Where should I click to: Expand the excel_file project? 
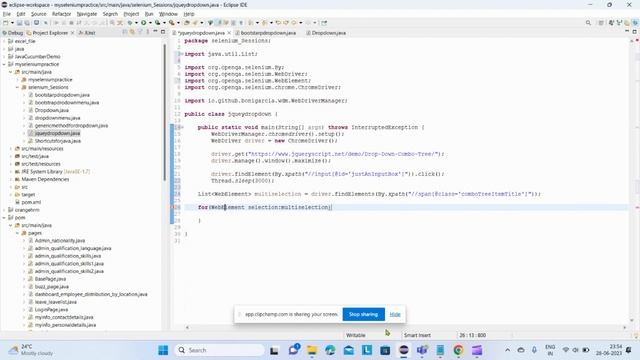[x=4, y=41]
